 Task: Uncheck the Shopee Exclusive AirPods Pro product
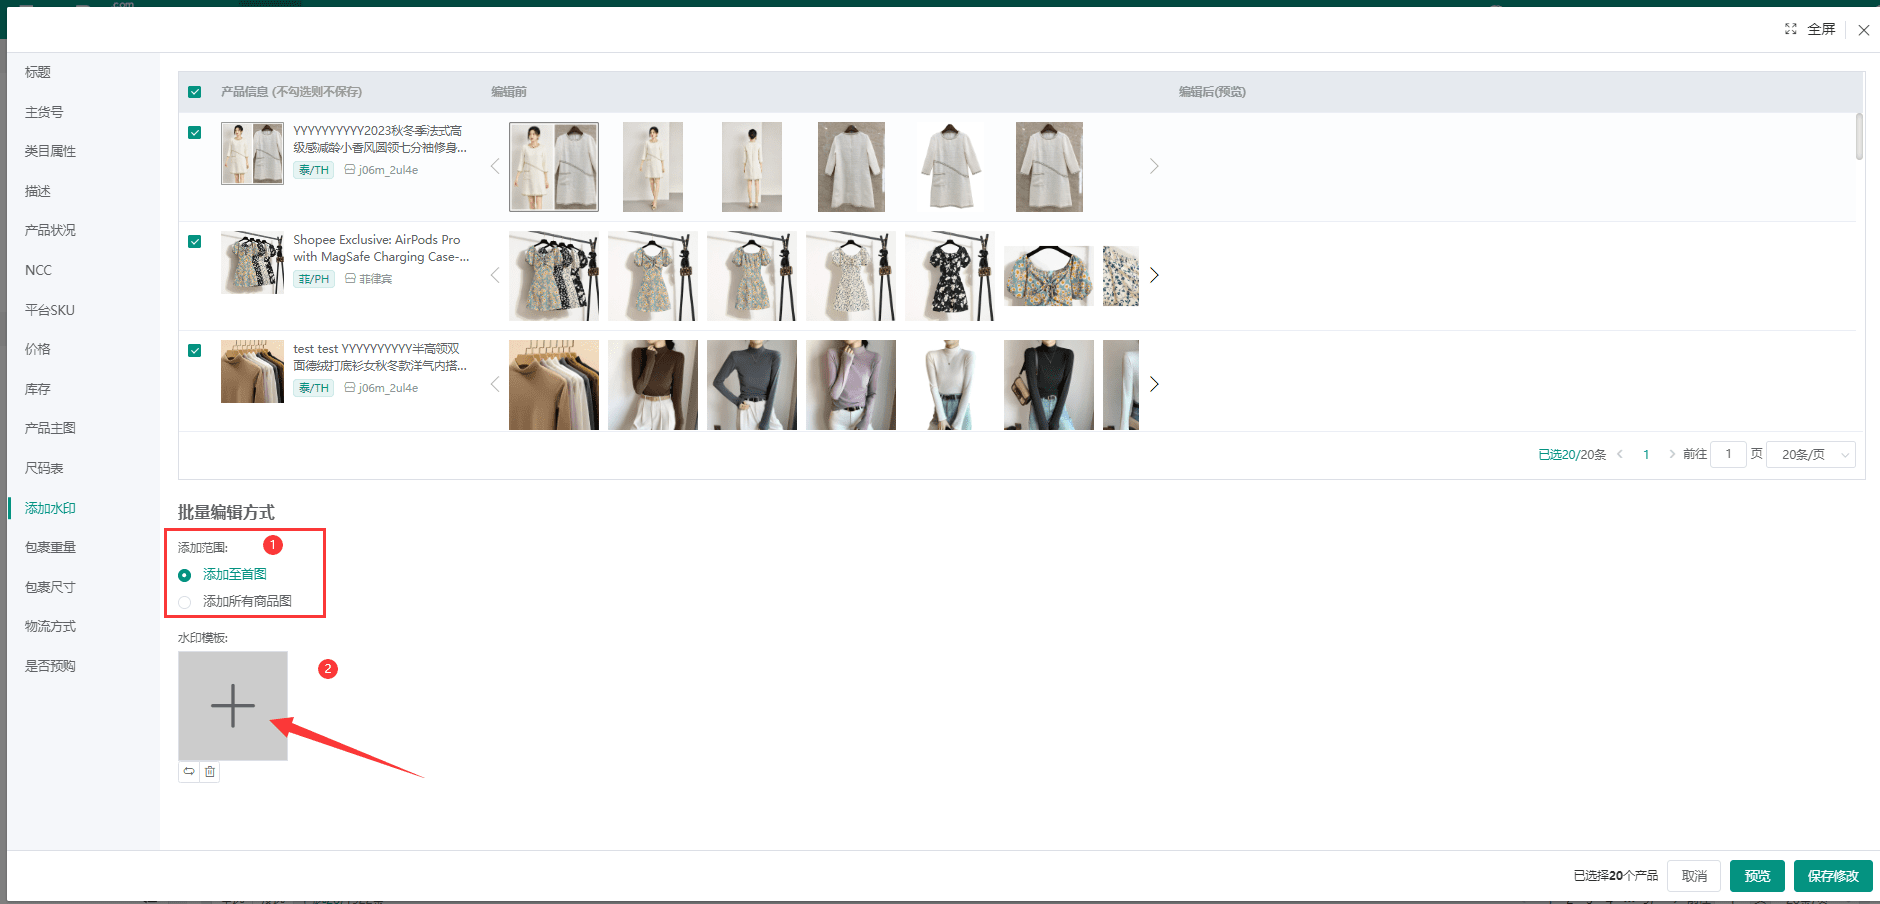tap(195, 242)
